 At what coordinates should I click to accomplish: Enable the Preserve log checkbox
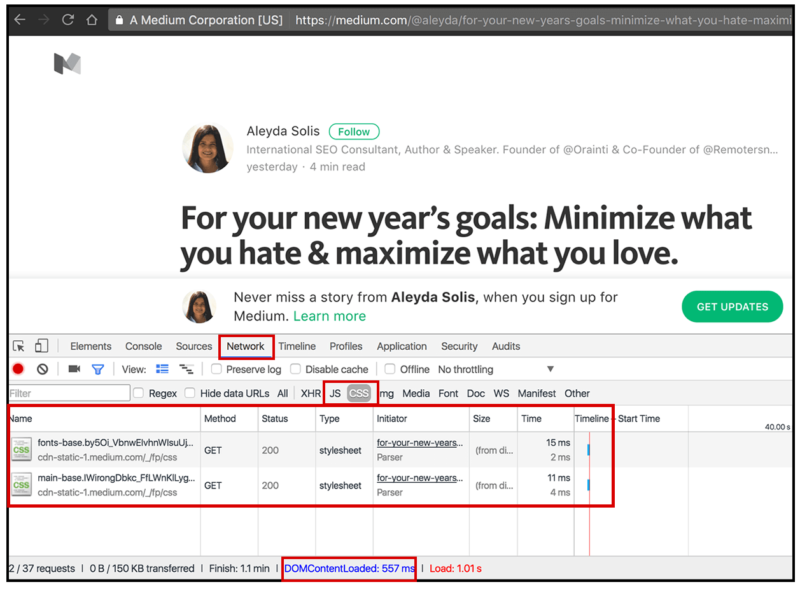(216, 369)
